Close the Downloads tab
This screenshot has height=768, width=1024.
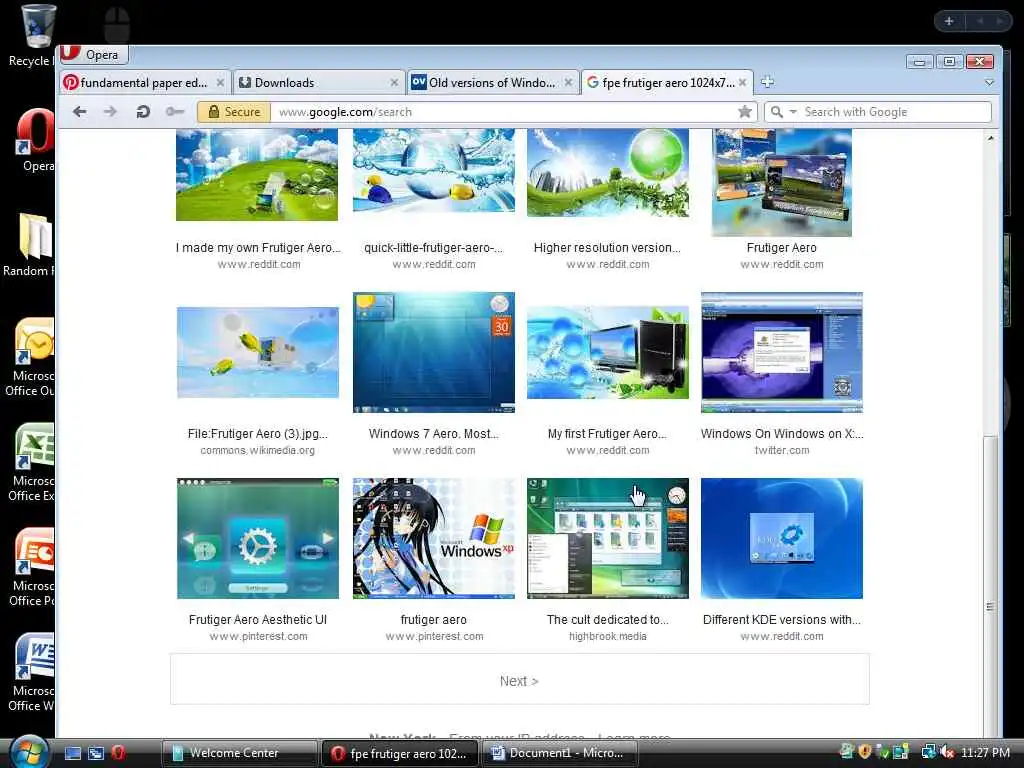(x=394, y=83)
